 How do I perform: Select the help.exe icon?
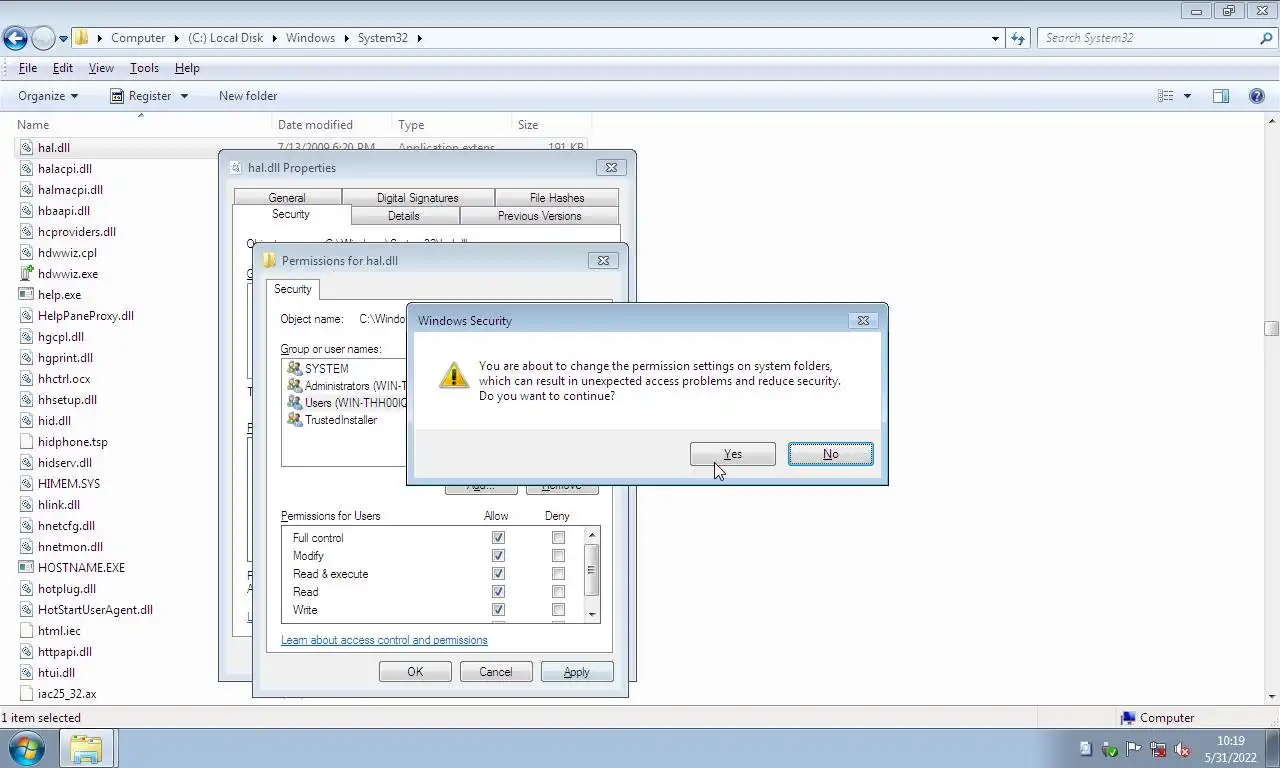click(x=27, y=295)
